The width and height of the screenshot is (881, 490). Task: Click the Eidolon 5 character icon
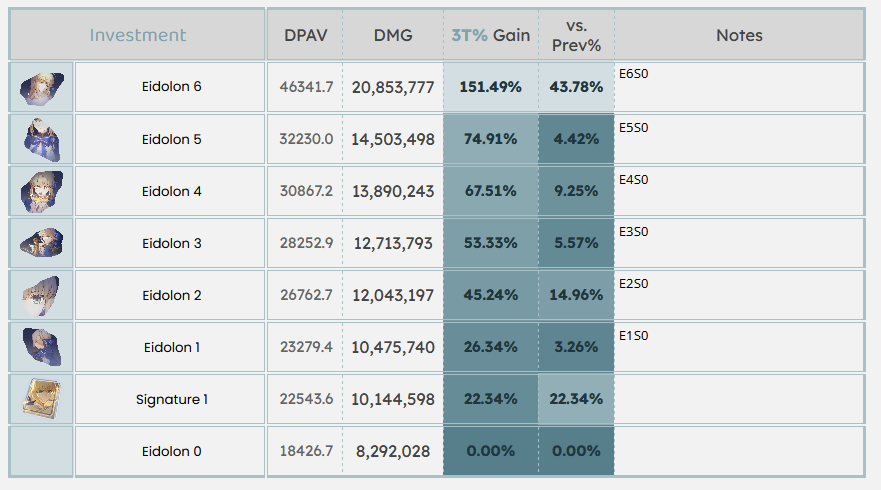tap(42, 139)
